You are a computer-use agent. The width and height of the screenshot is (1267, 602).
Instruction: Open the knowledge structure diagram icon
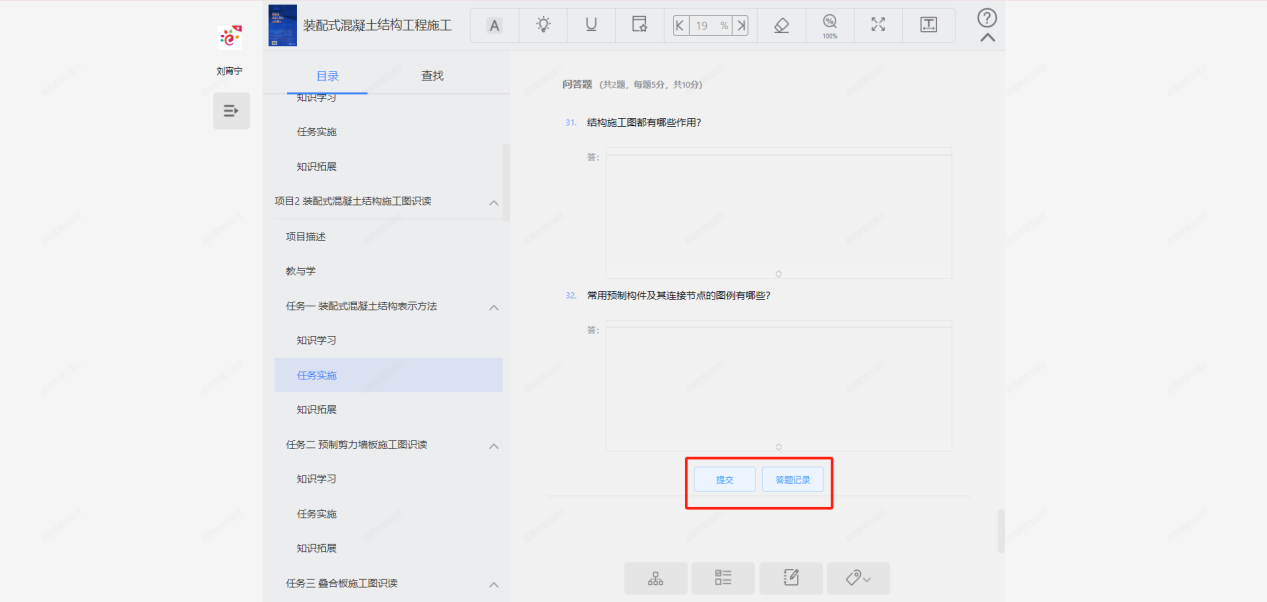click(x=656, y=578)
